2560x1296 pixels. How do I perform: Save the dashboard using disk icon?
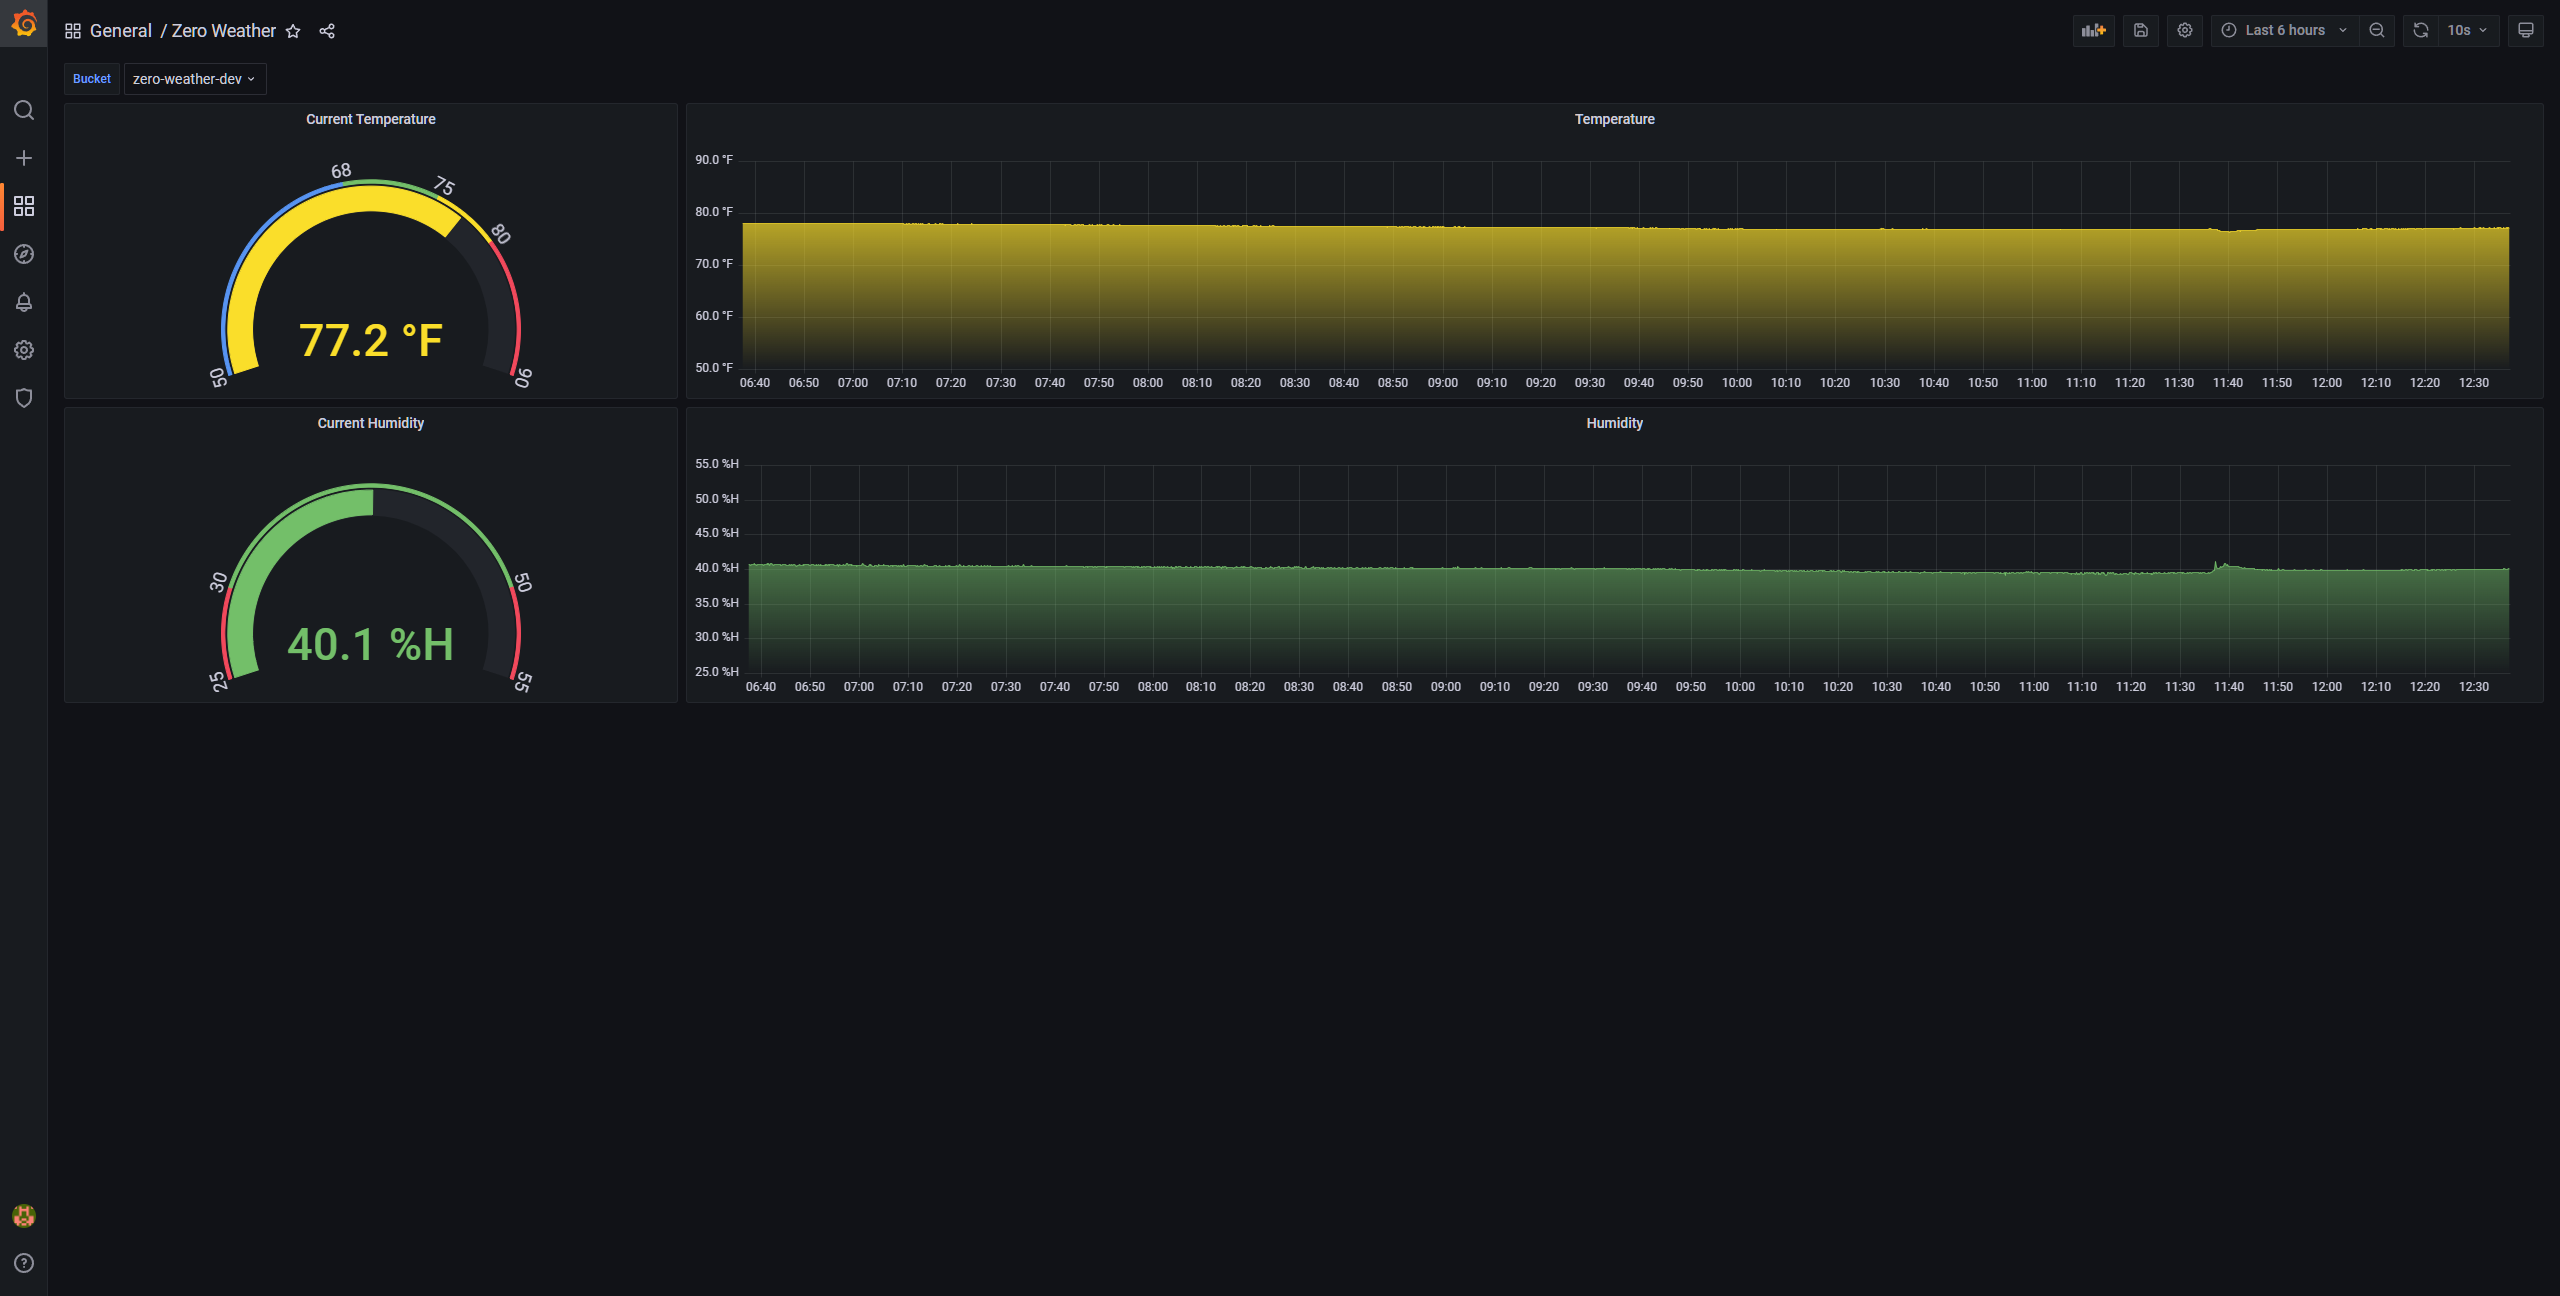[x=2141, y=30]
